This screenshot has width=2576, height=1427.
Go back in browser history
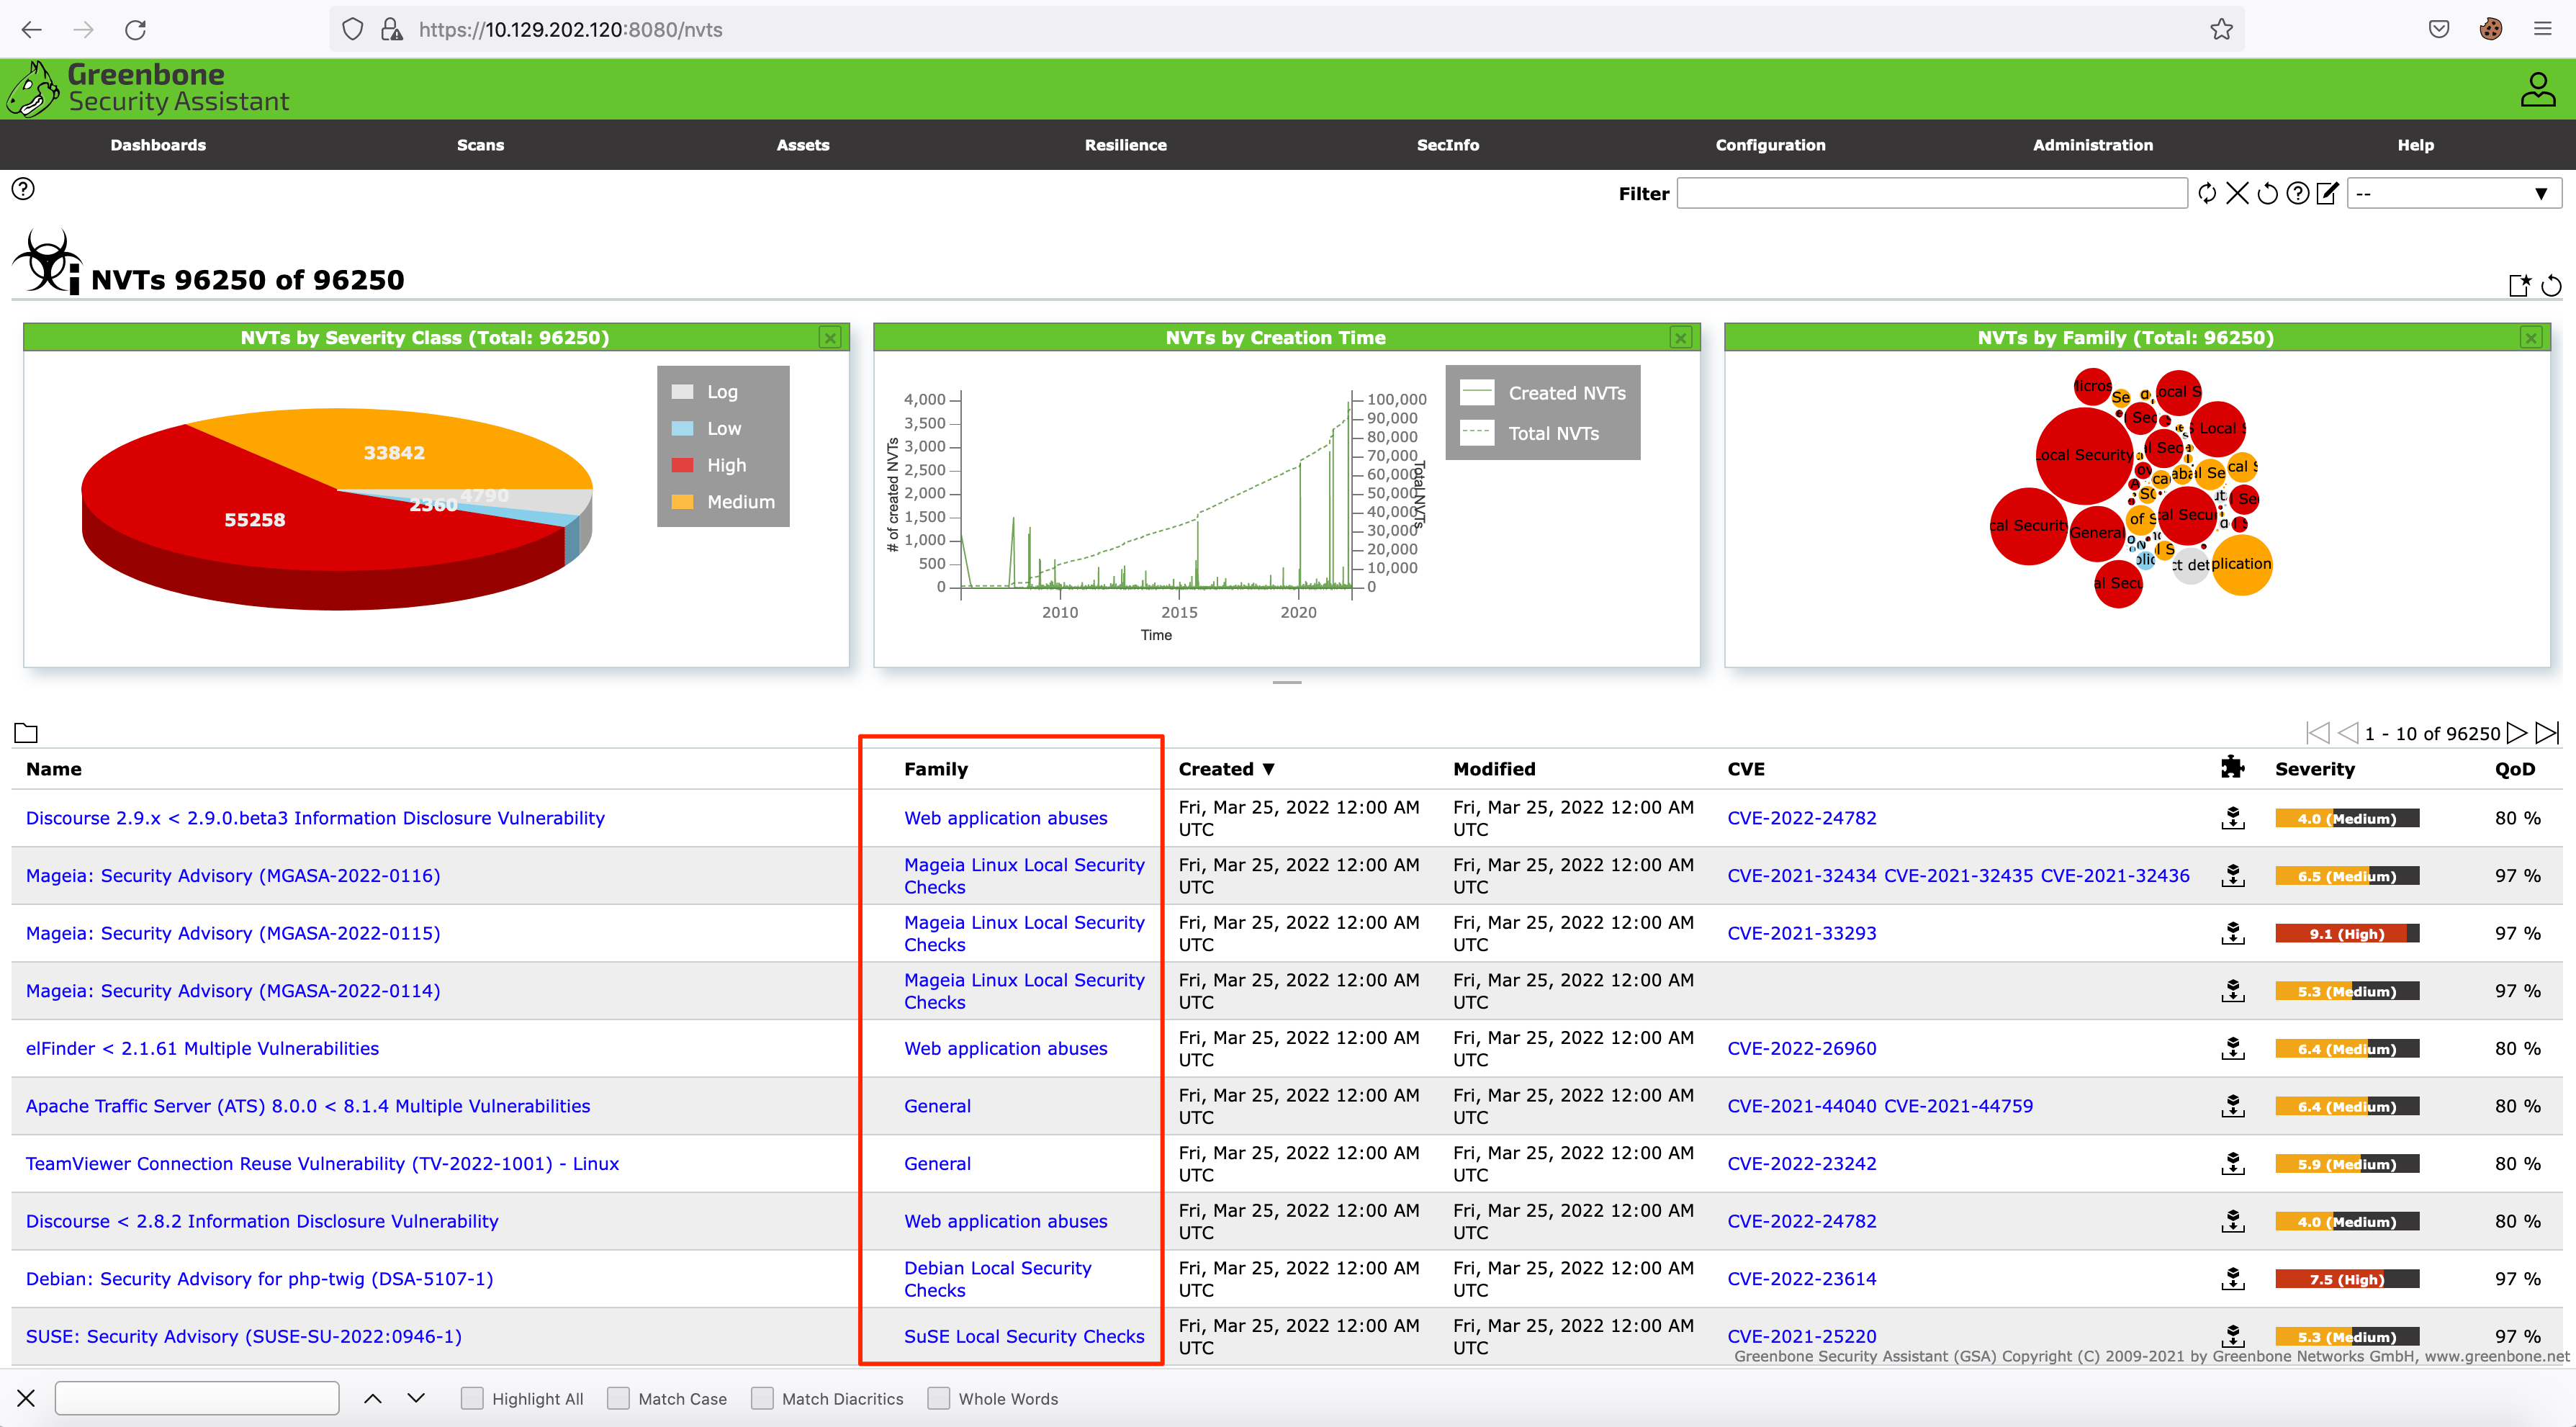point(32,29)
